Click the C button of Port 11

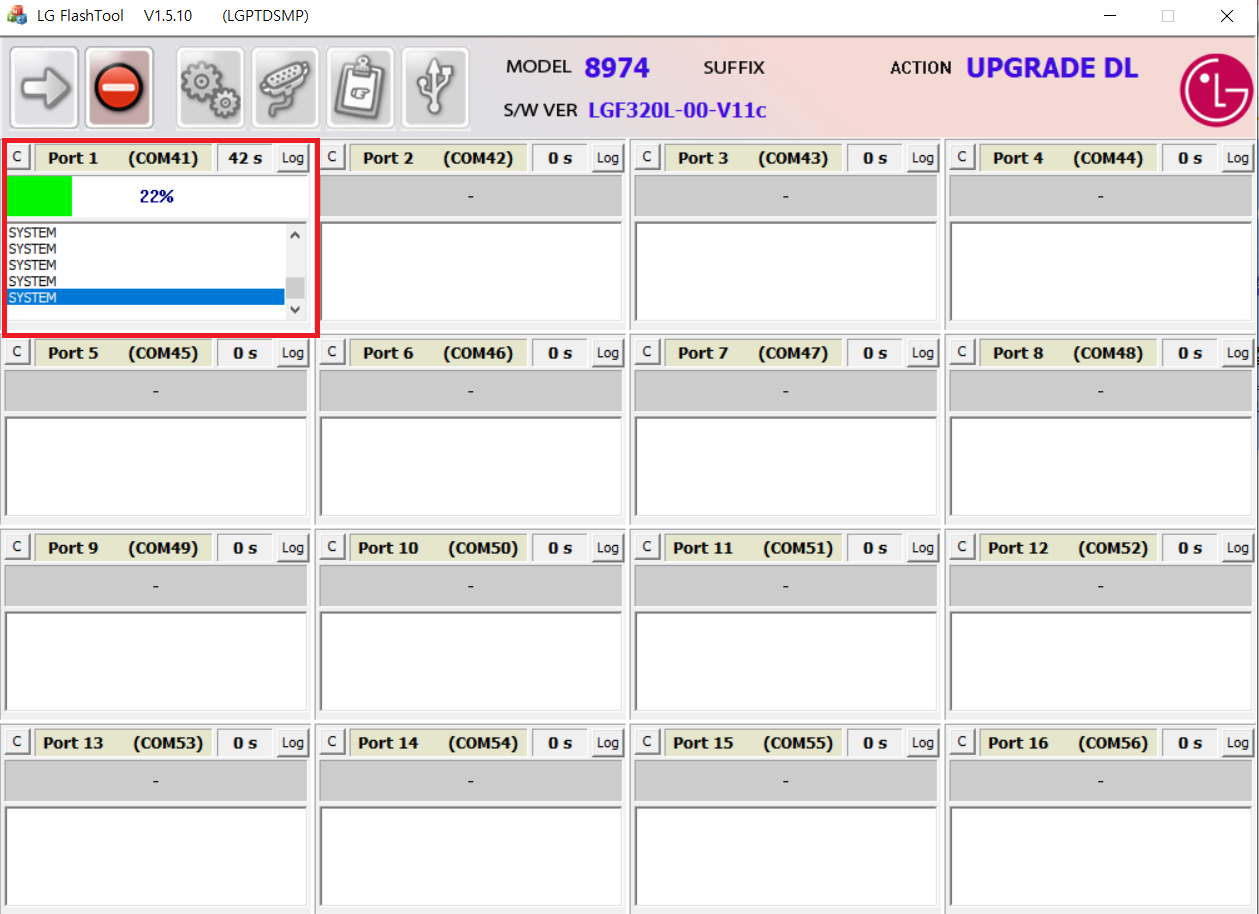647,547
